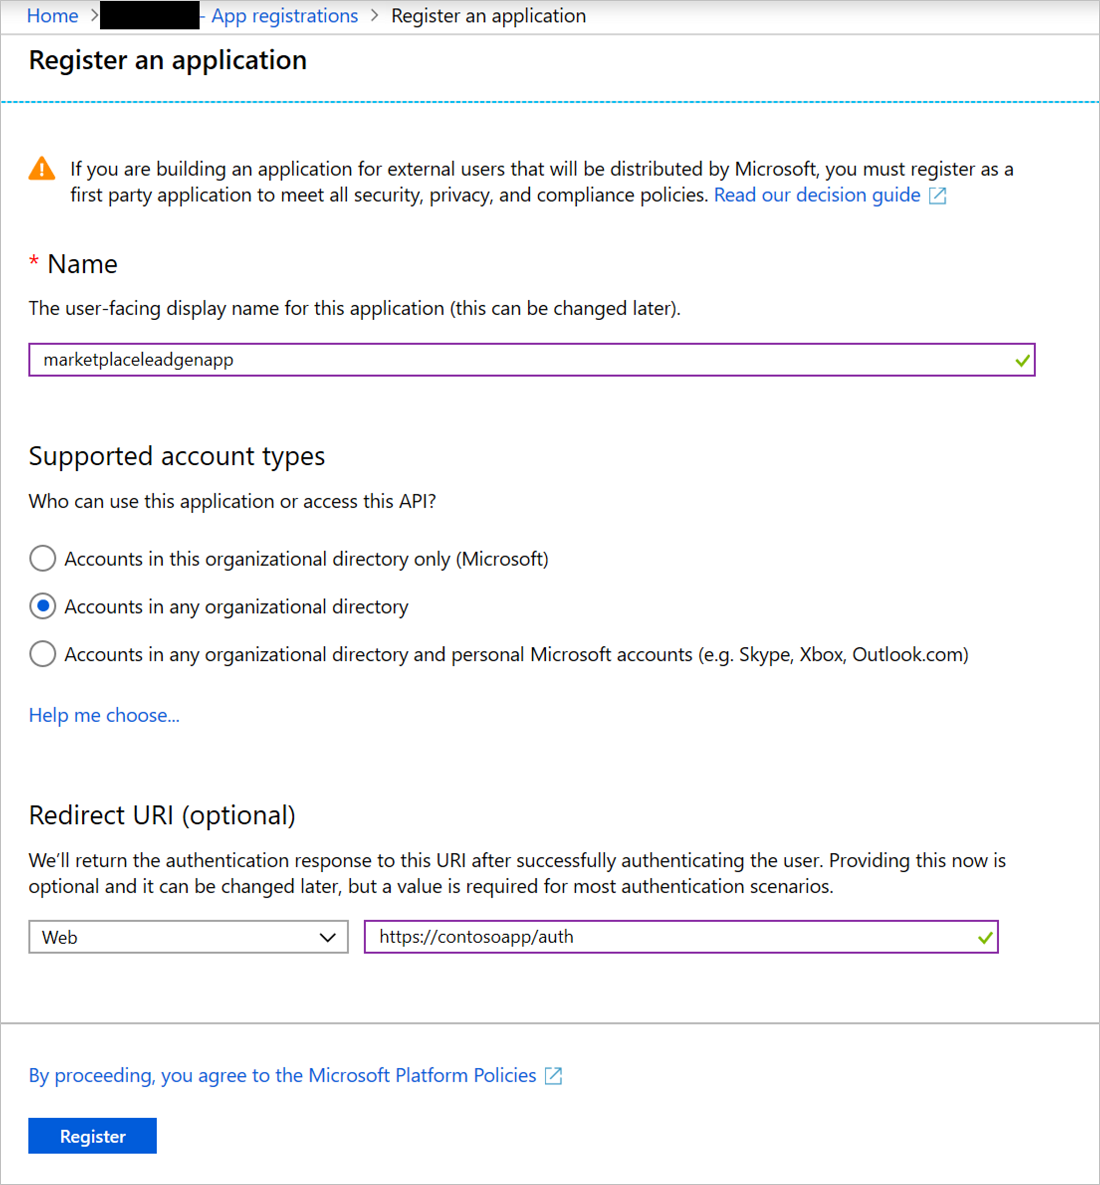This screenshot has height=1185, width=1100.
Task: Click Register an application breadcrumb text
Action: [488, 16]
